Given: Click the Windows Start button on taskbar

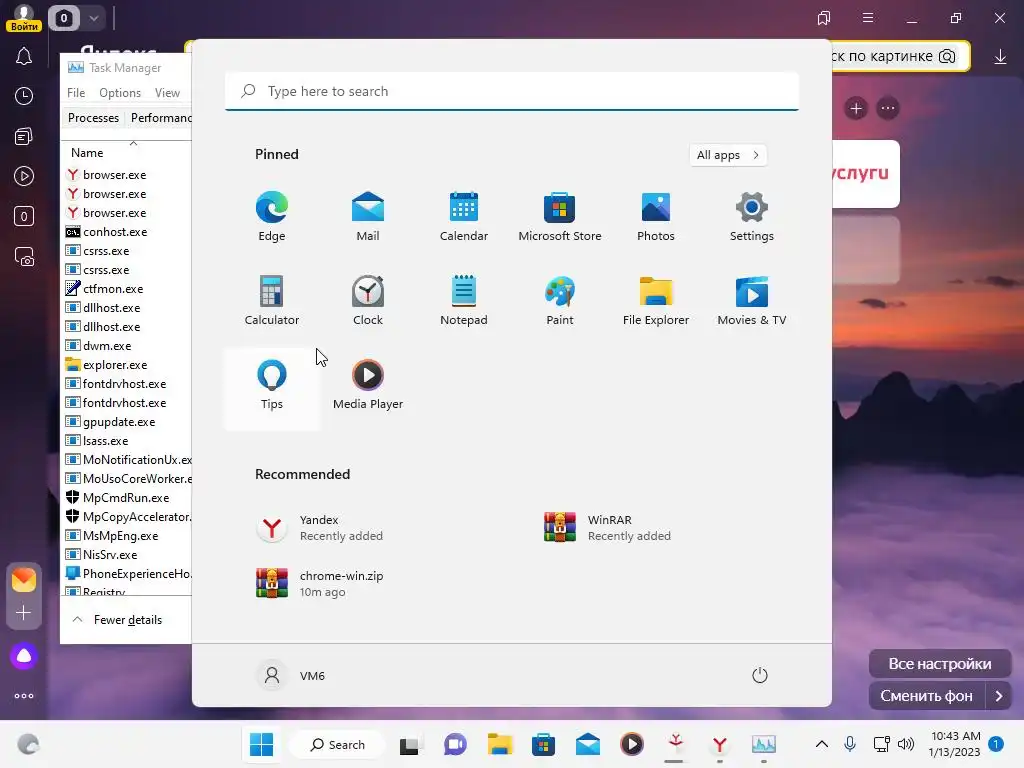Looking at the screenshot, I should pos(262,744).
